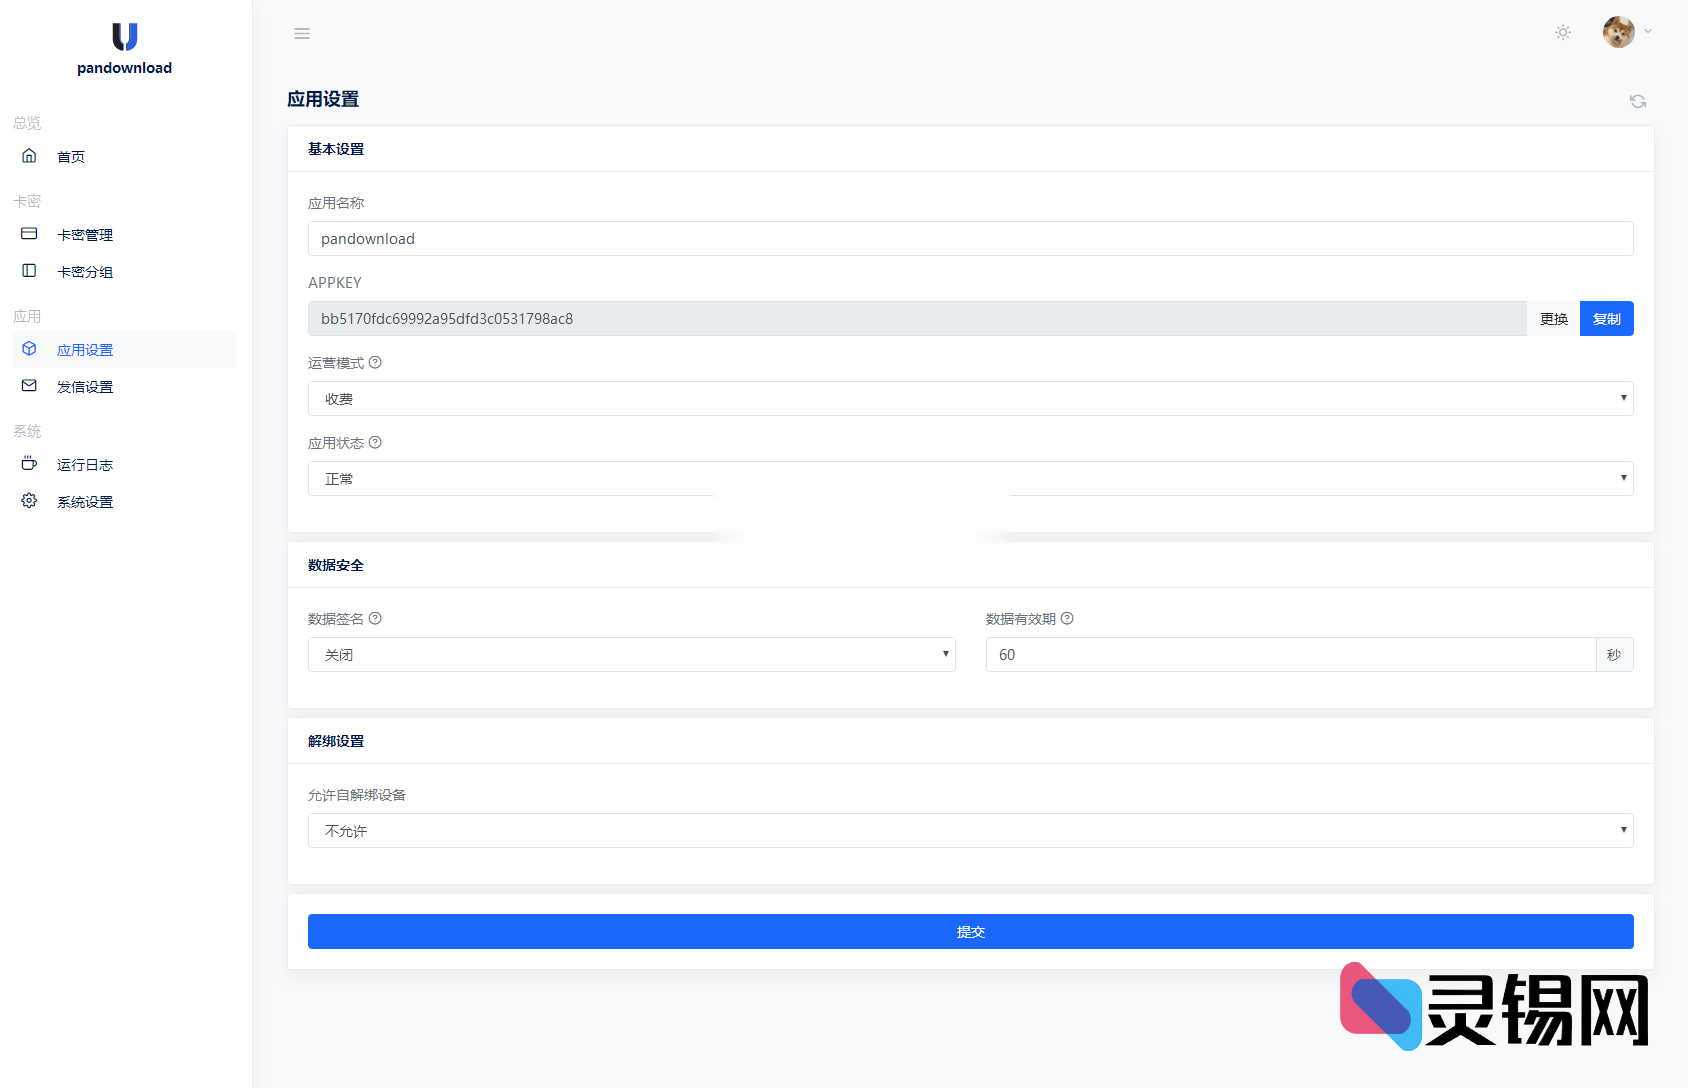Click the 数据有效期 help icon
Viewport: 1688px width, 1088px height.
(1067, 619)
